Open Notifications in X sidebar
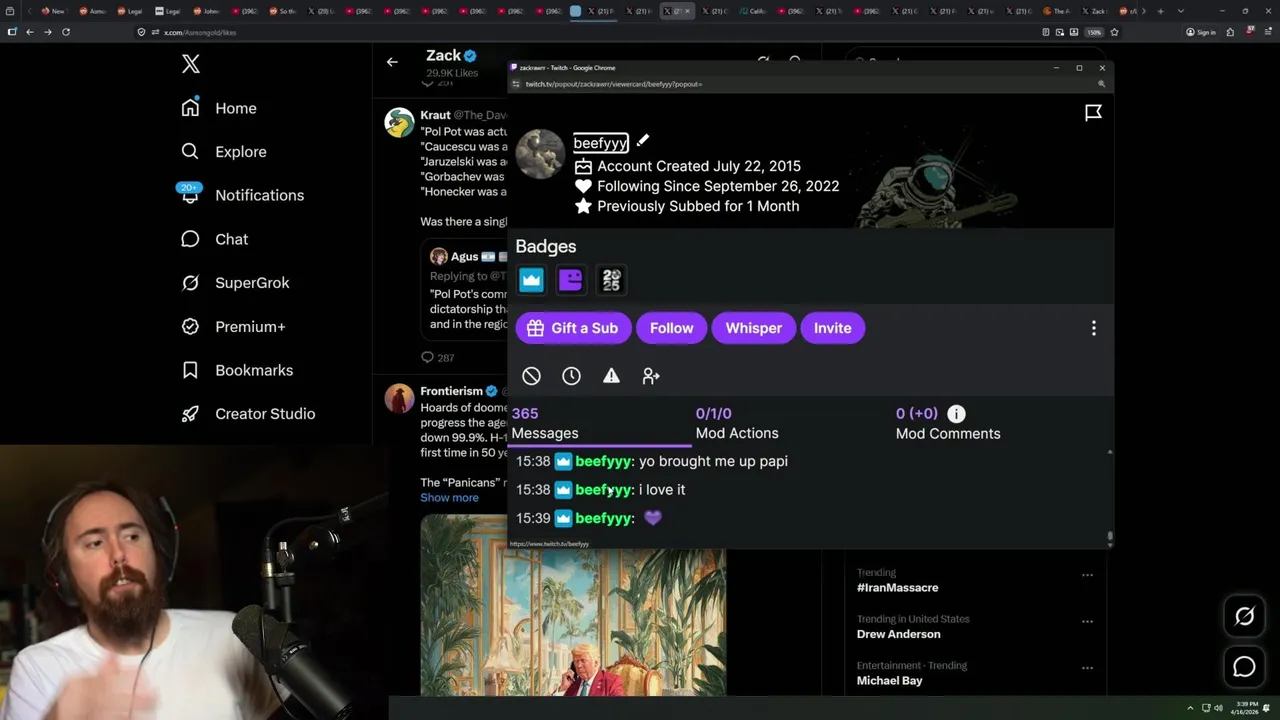This screenshot has width=1280, height=720. [241, 195]
